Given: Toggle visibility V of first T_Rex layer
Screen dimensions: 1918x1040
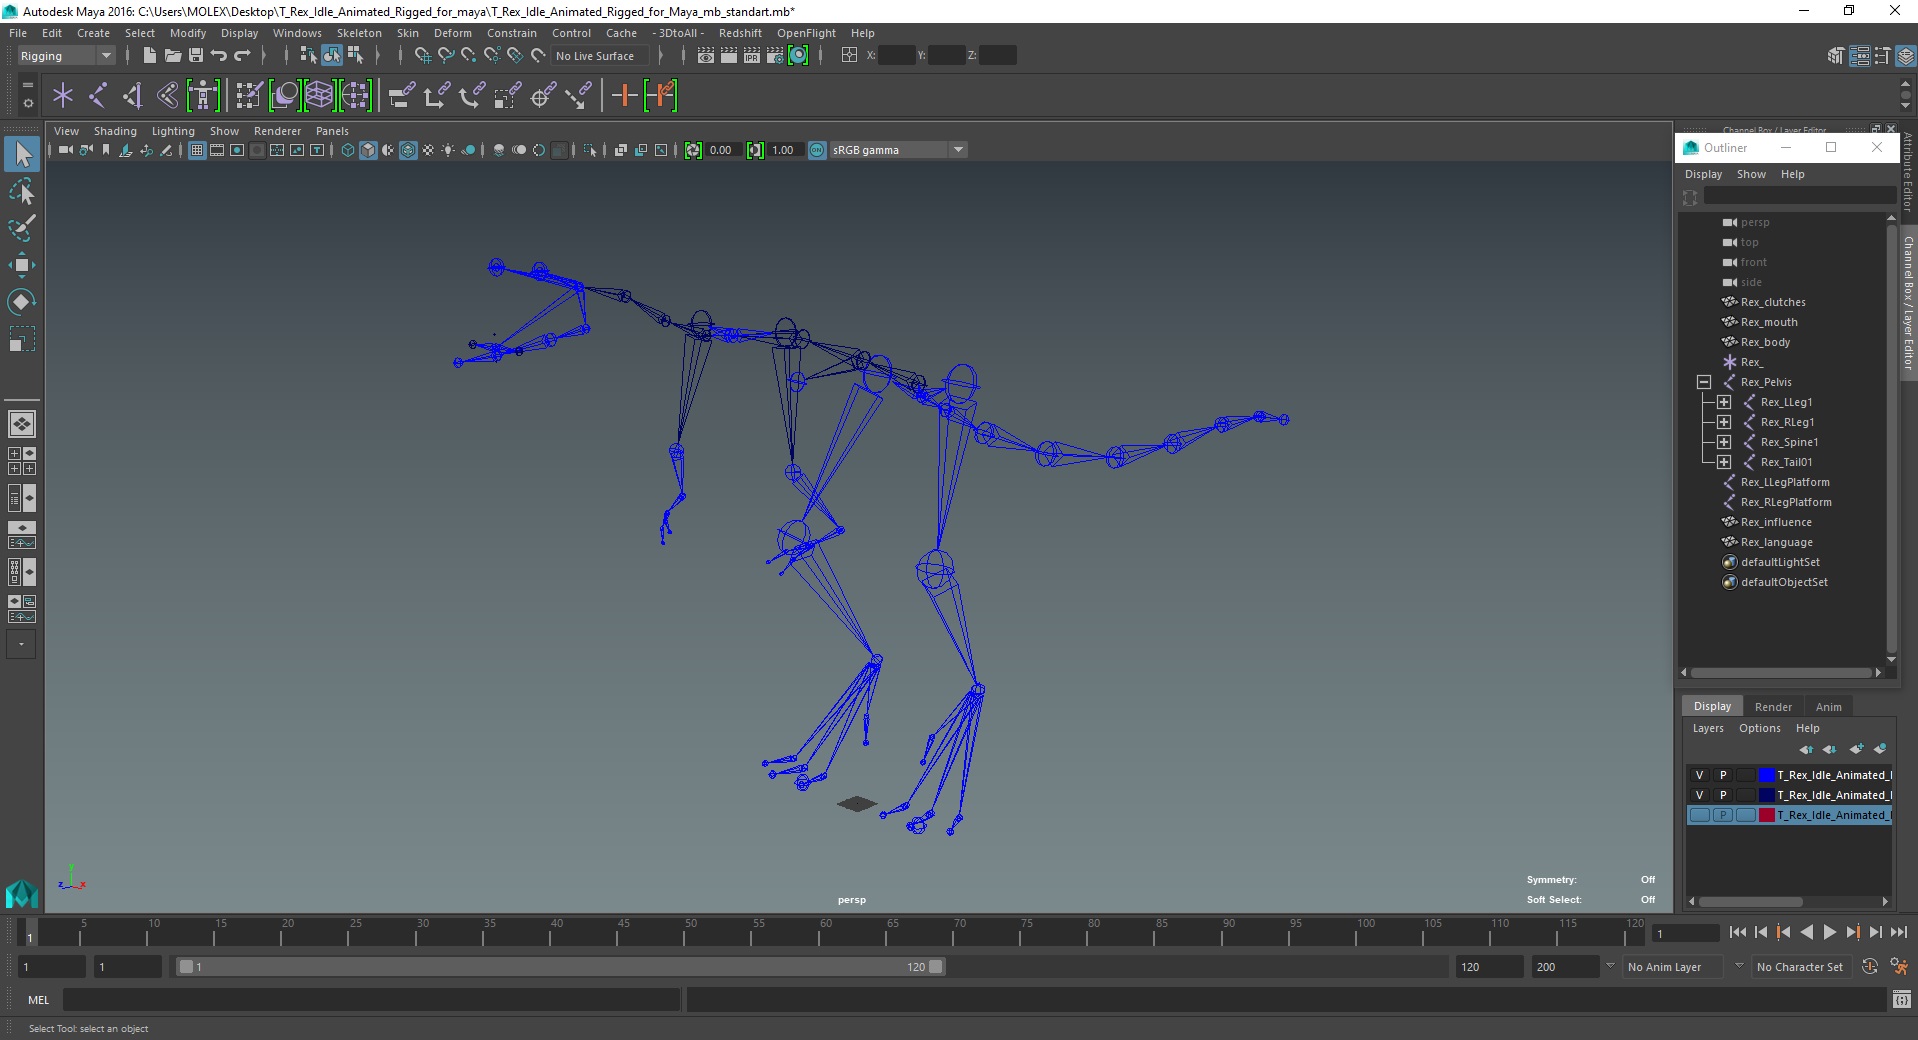Looking at the screenshot, I should (1699, 775).
